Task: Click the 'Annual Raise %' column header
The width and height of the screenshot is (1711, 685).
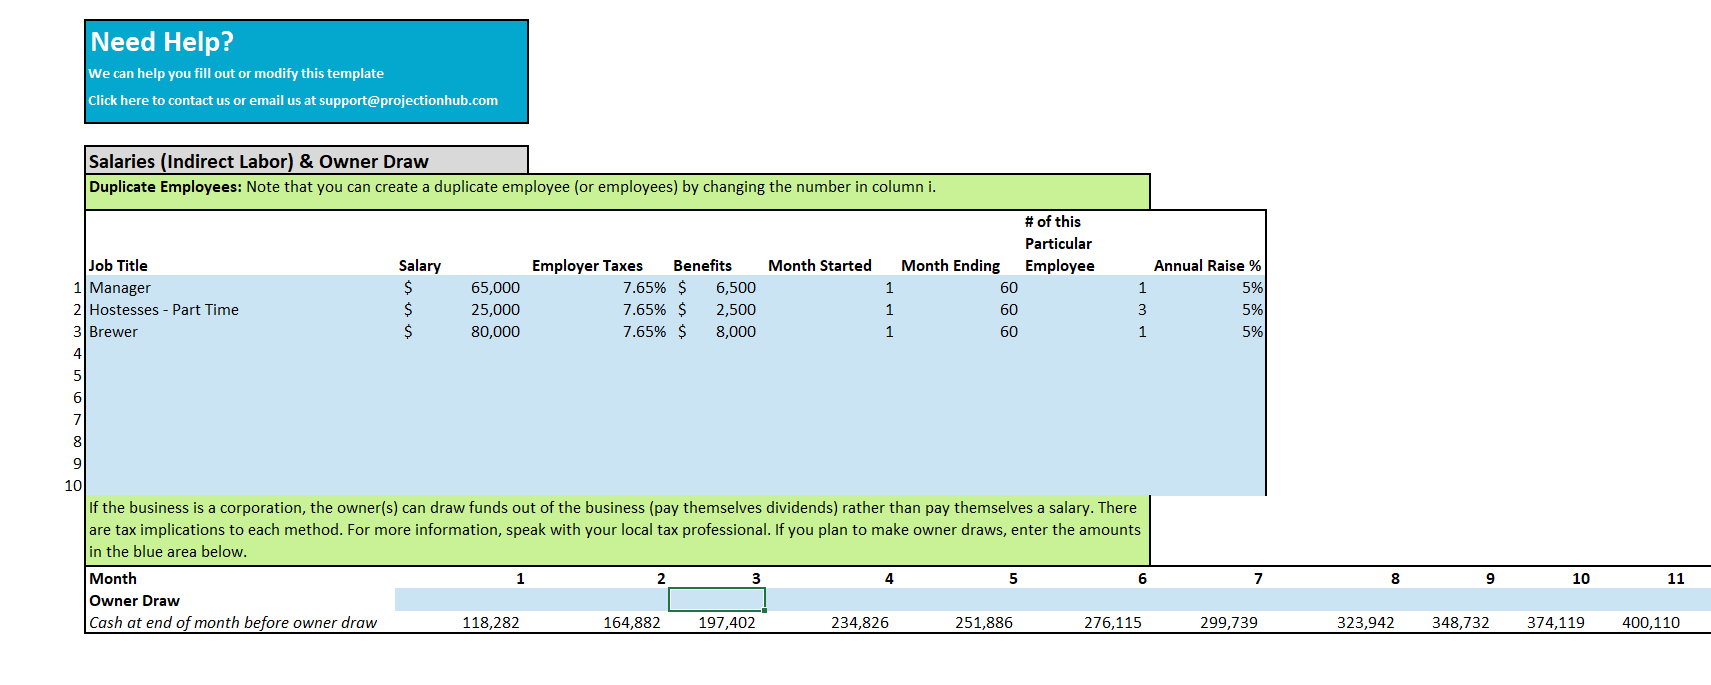Action: [x=1207, y=266]
